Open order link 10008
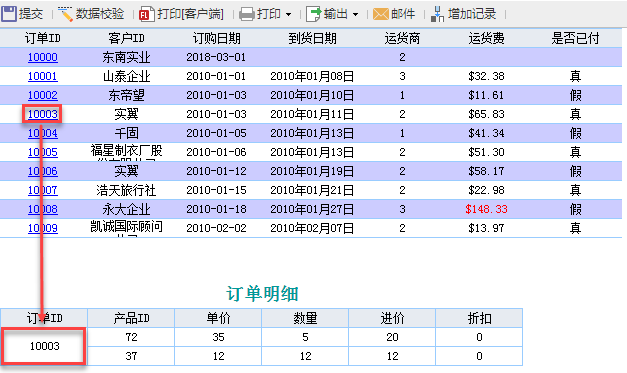 click(x=43, y=209)
